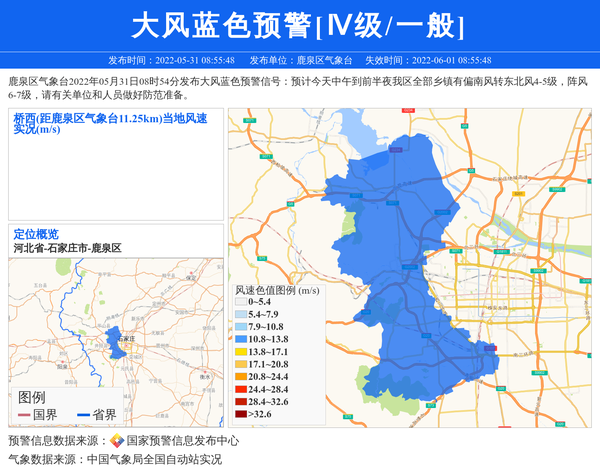
Task: Select the 0~5.4 wind speed swatch
Action: pyautogui.click(x=240, y=301)
